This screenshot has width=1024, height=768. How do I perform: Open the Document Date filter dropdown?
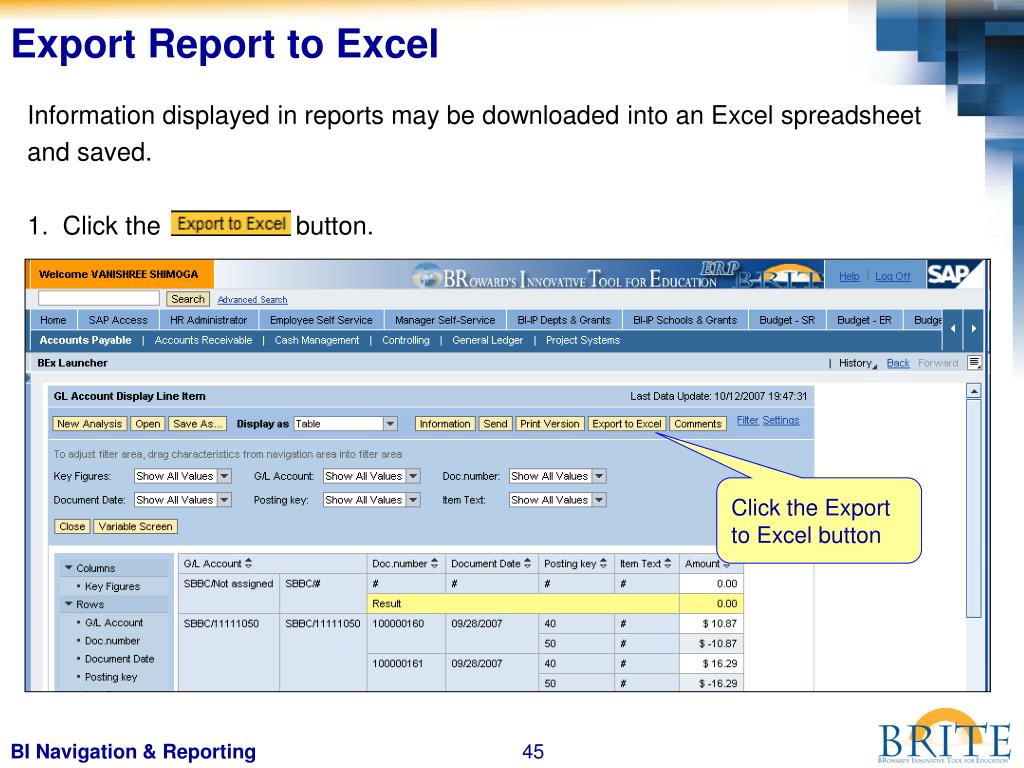(224, 500)
